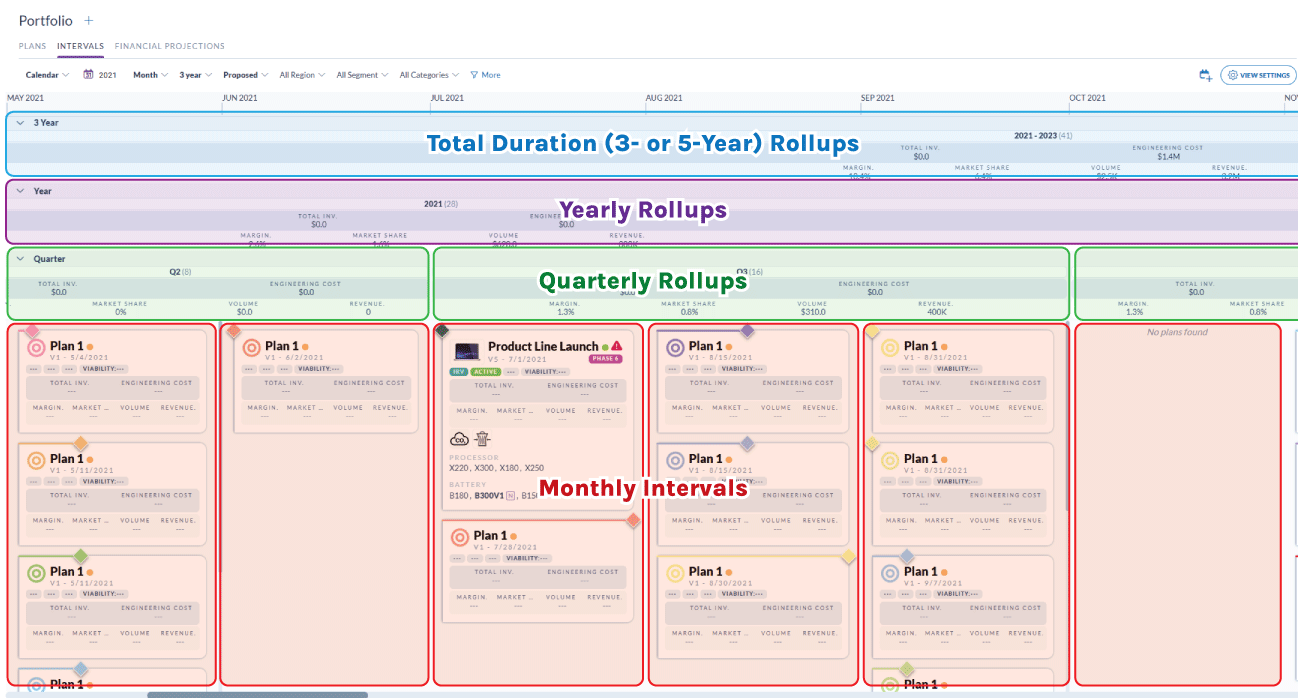
Task: Click the JUN 2021 timeline header
Action: point(240,98)
